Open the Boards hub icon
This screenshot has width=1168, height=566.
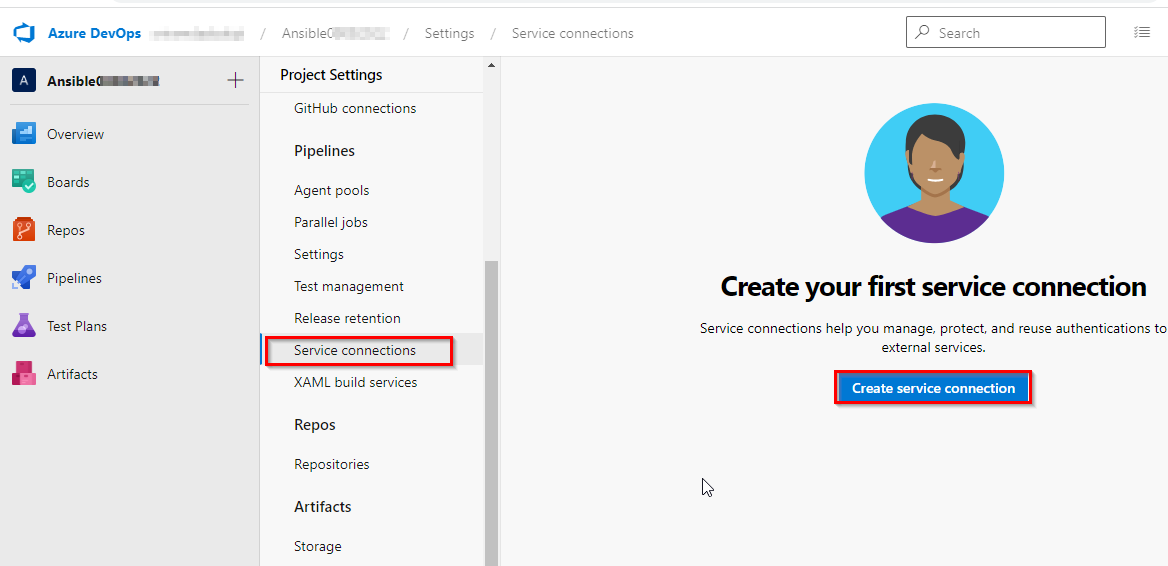click(24, 182)
